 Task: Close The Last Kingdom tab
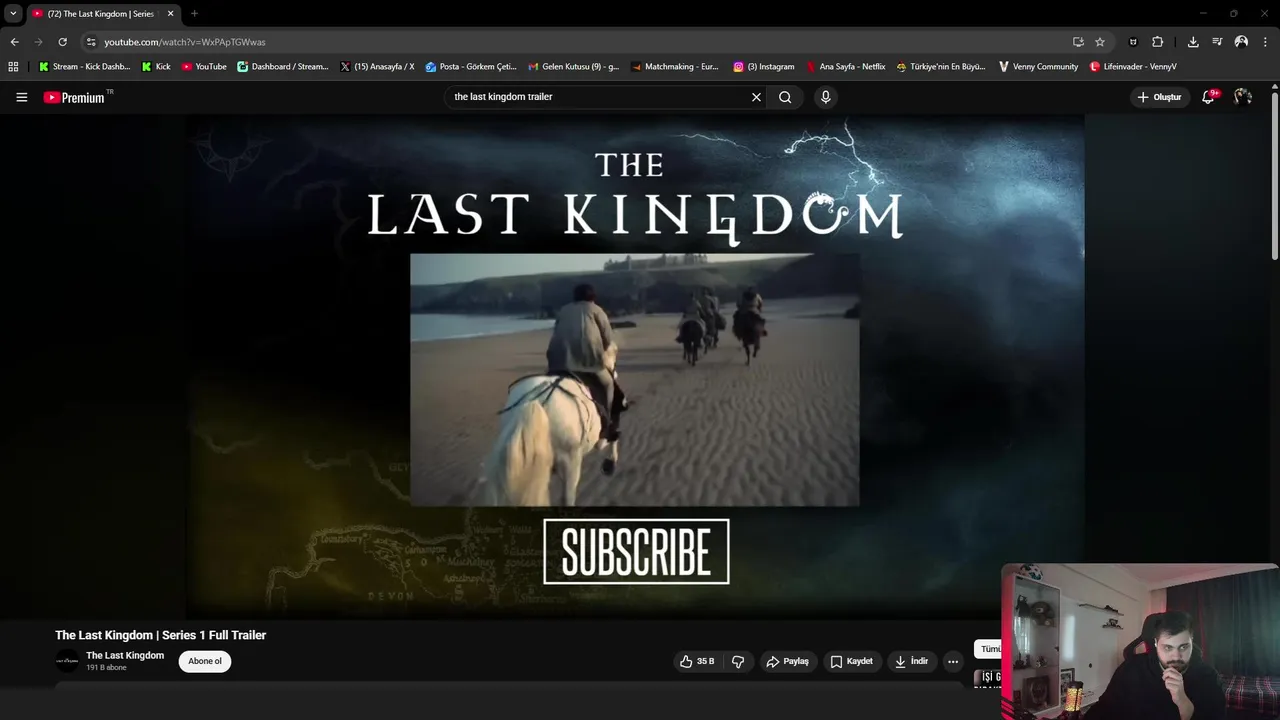[170, 14]
